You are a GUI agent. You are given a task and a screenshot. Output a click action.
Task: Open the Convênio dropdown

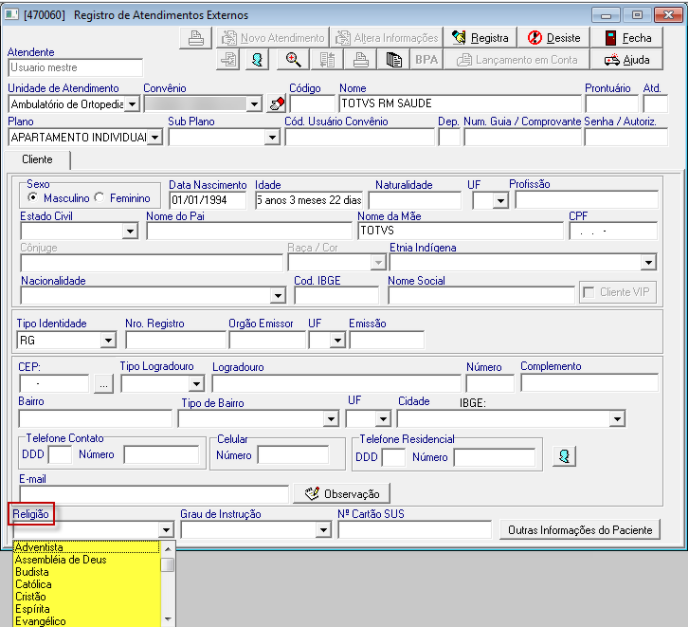254,104
